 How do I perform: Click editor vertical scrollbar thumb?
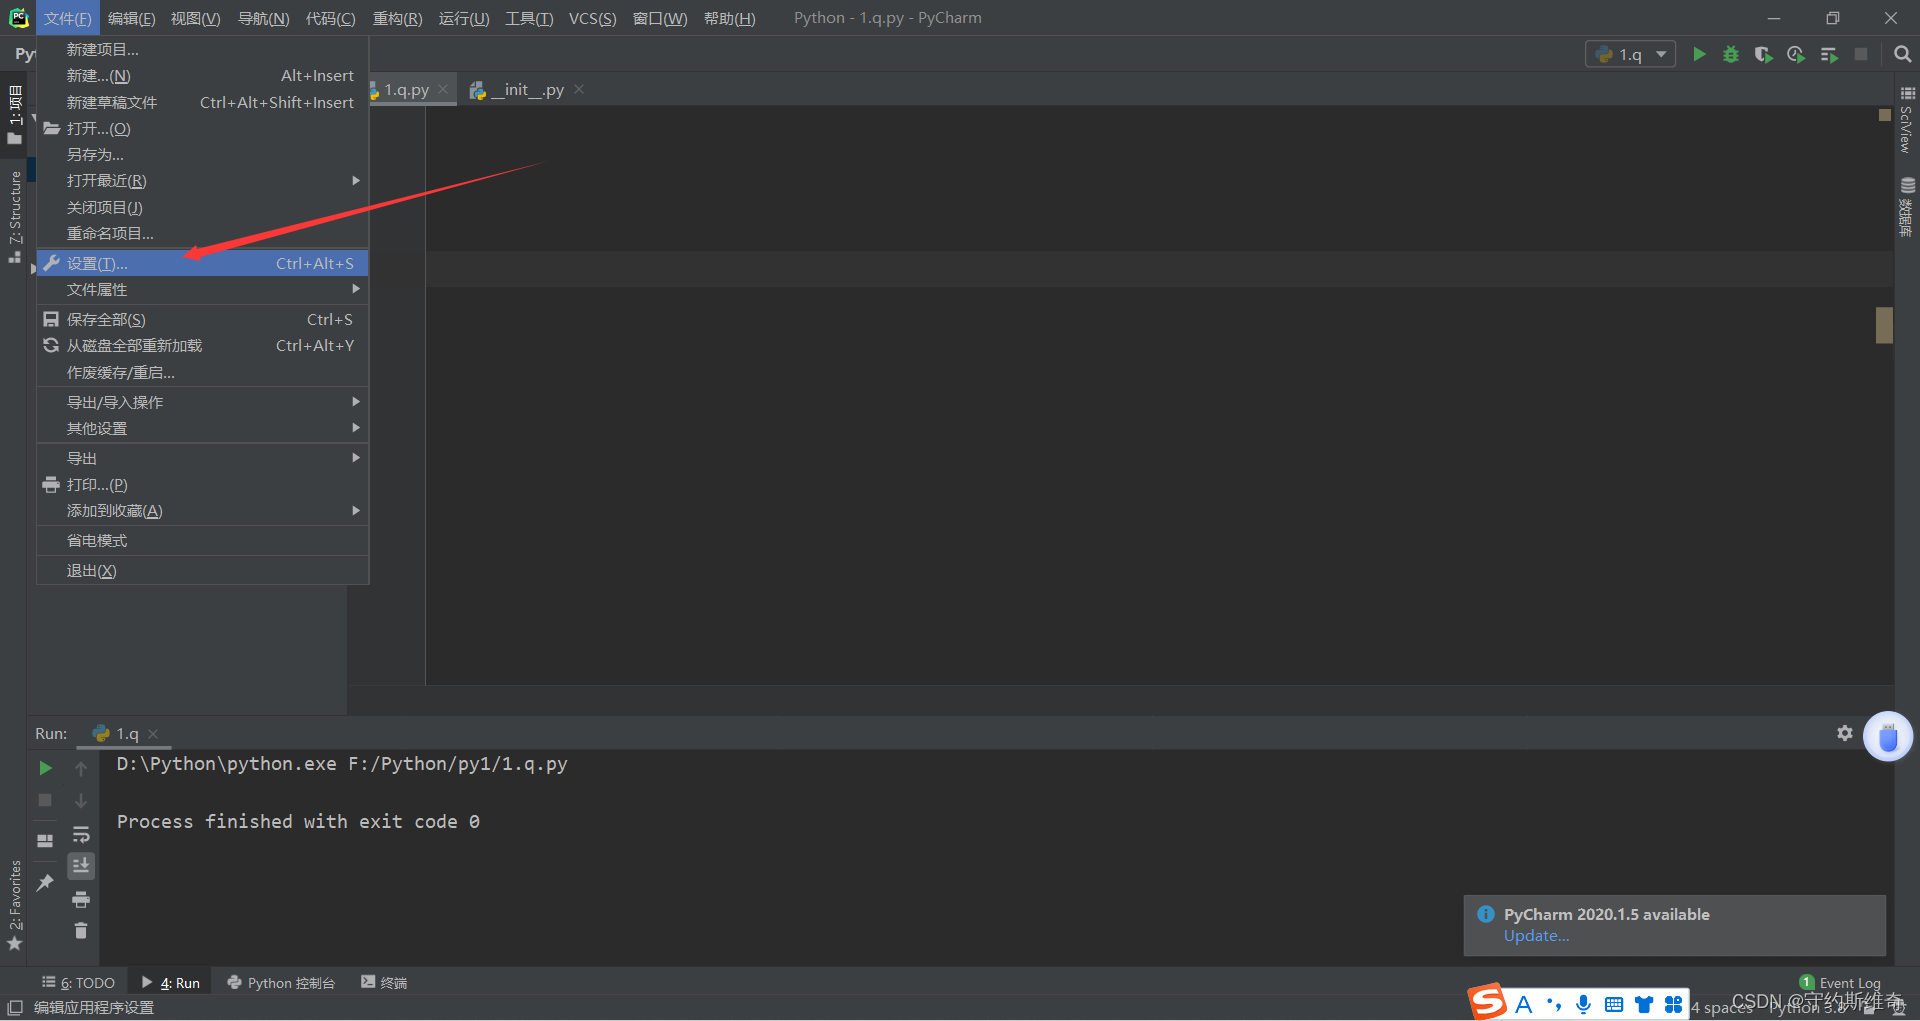point(1884,325)
